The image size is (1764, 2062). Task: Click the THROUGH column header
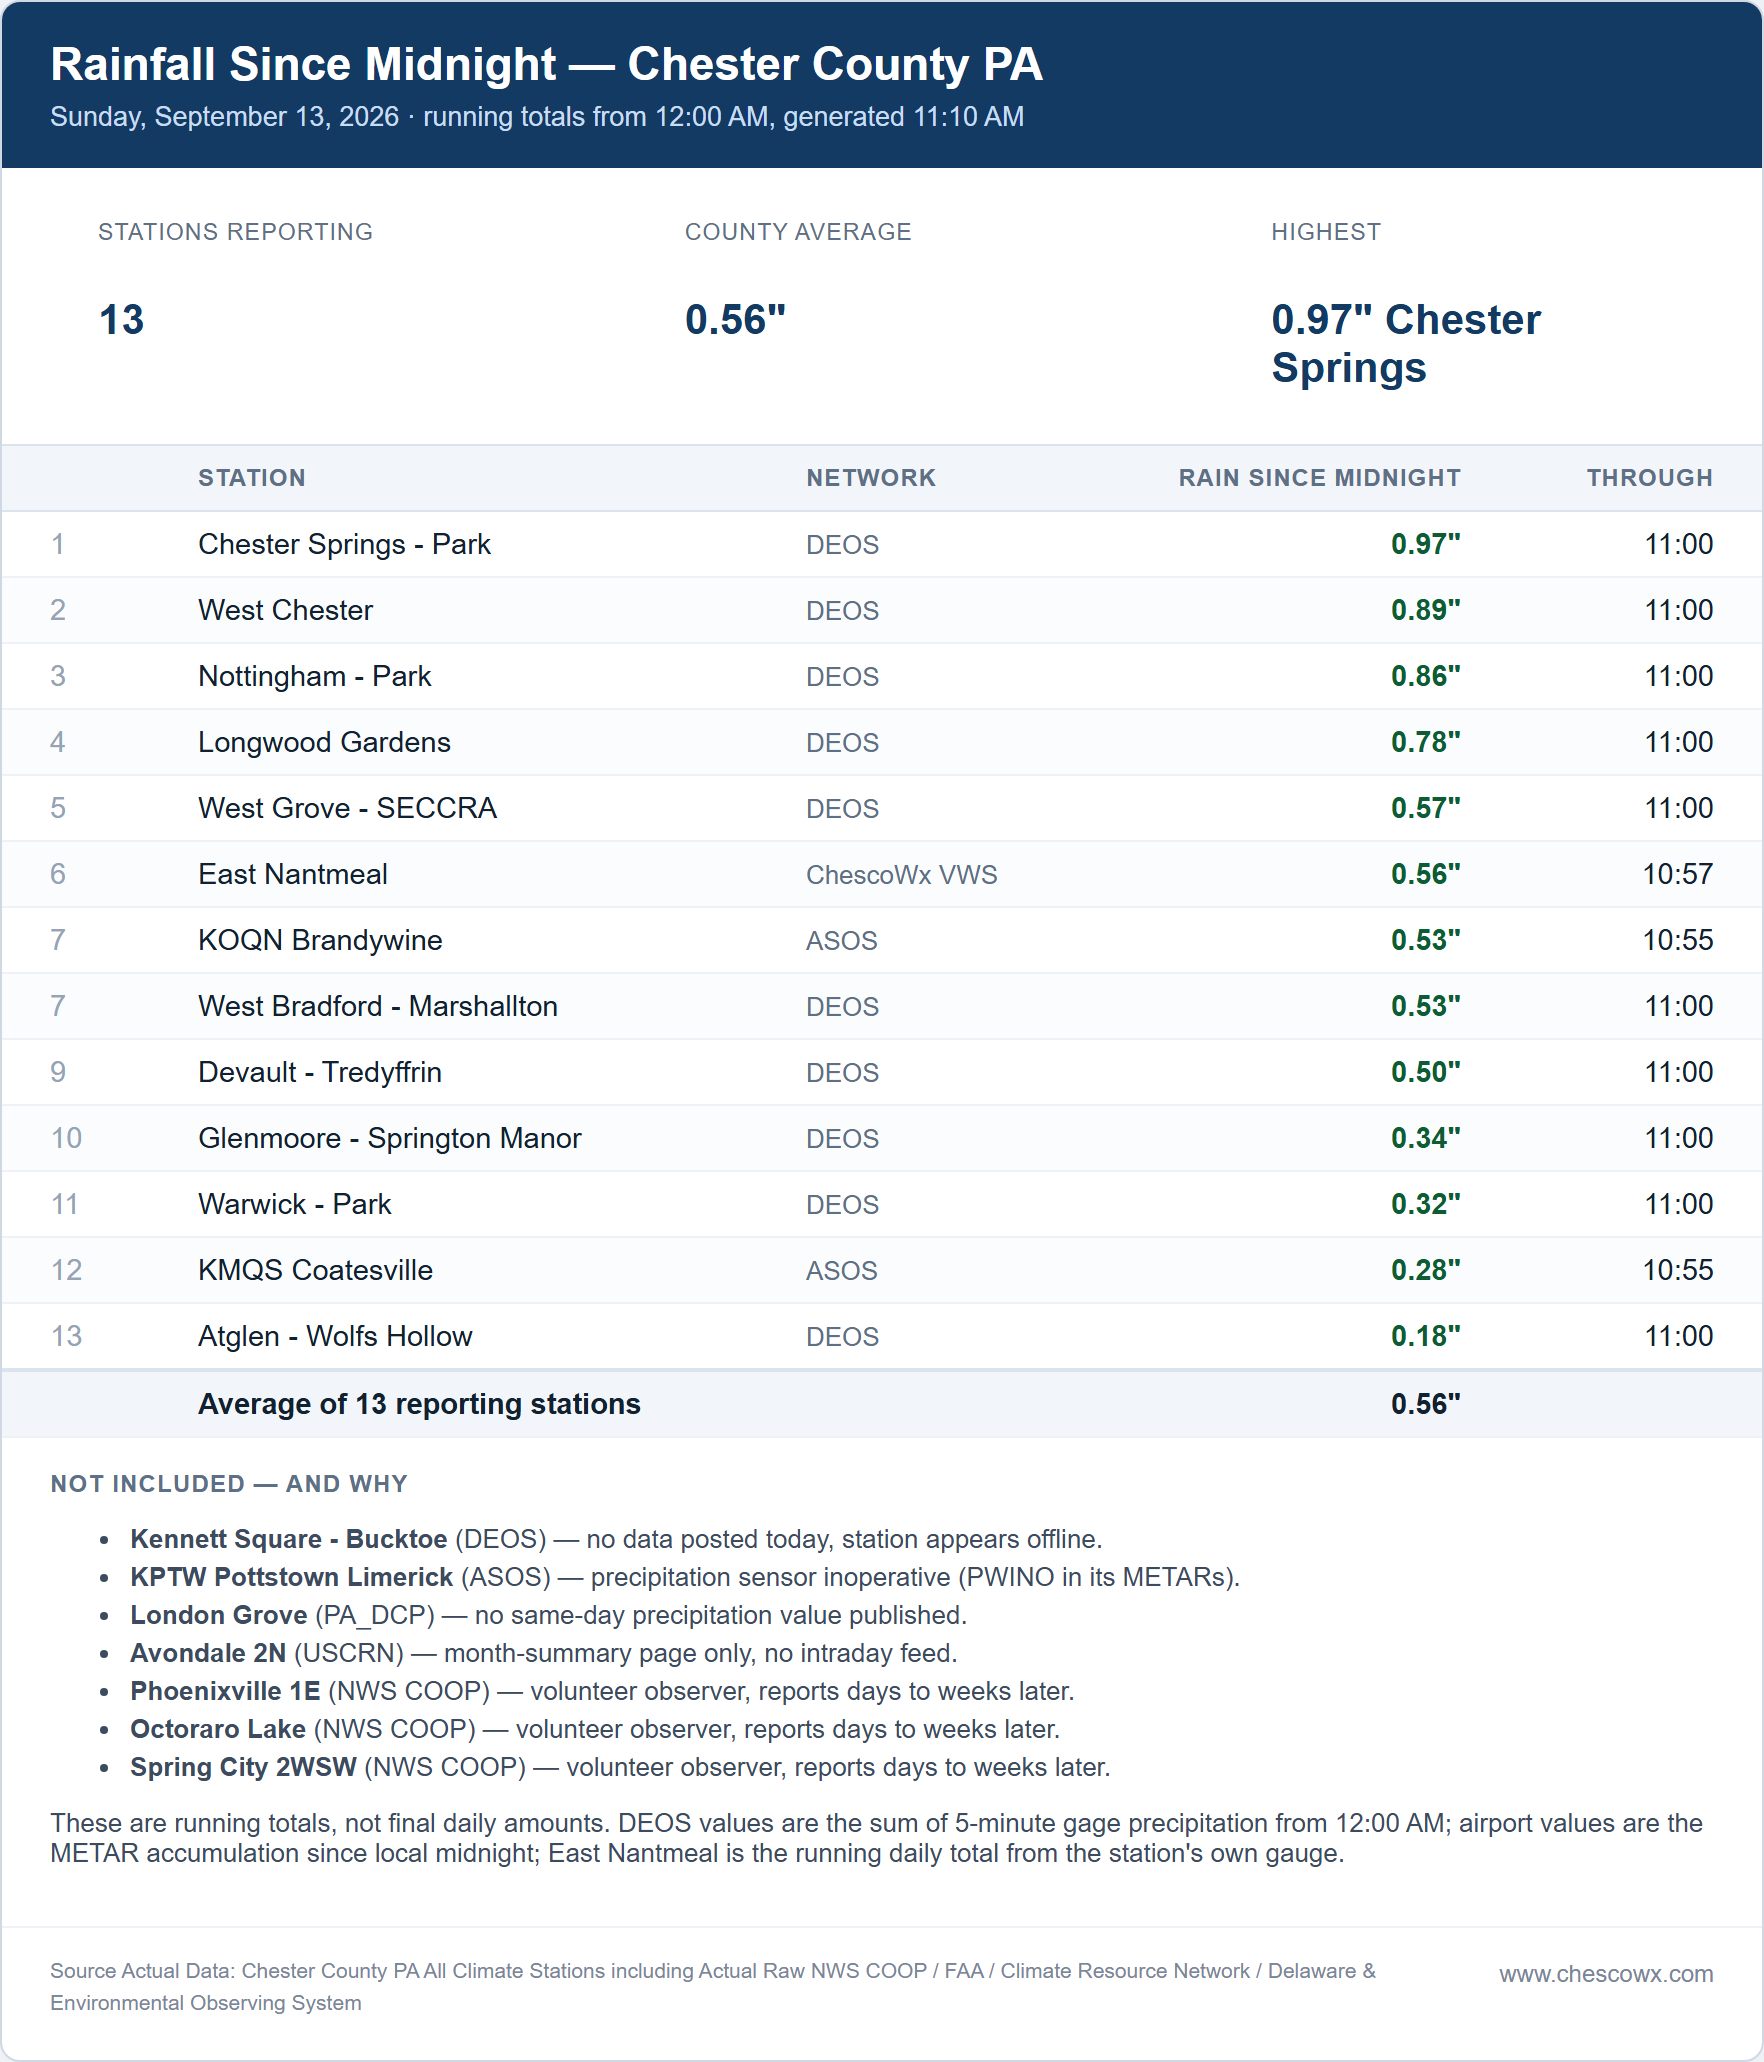click(1649, 478)
